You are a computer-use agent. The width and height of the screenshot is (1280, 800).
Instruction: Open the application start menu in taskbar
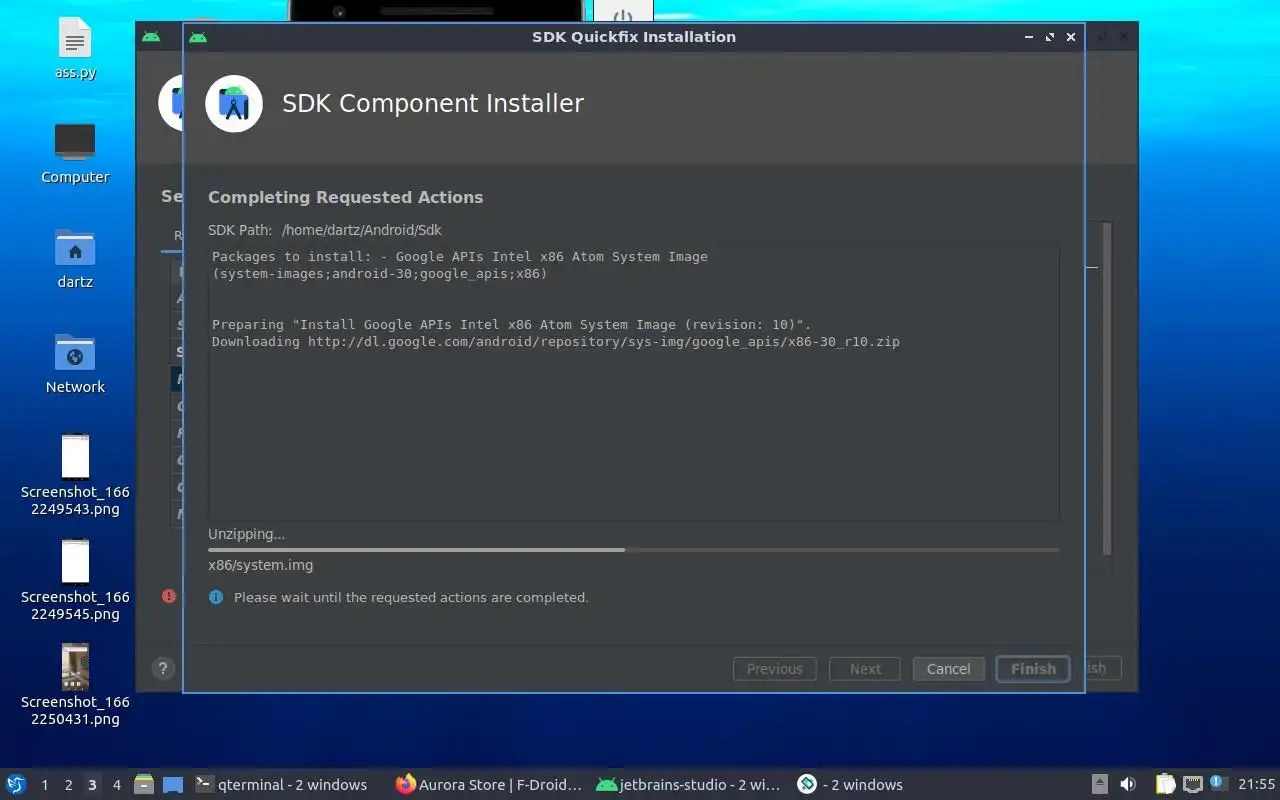pyautogui.click(x=16, y=784)
